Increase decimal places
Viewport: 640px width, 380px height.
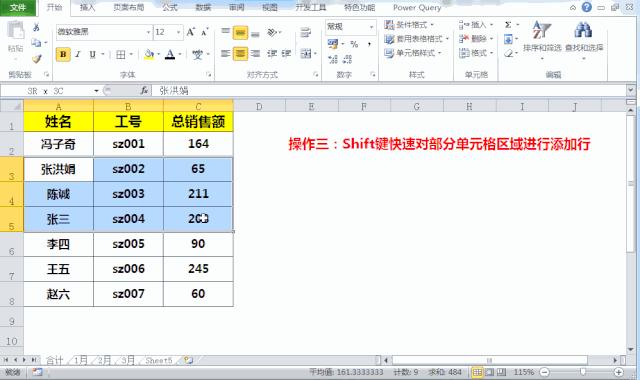(333, 59)
